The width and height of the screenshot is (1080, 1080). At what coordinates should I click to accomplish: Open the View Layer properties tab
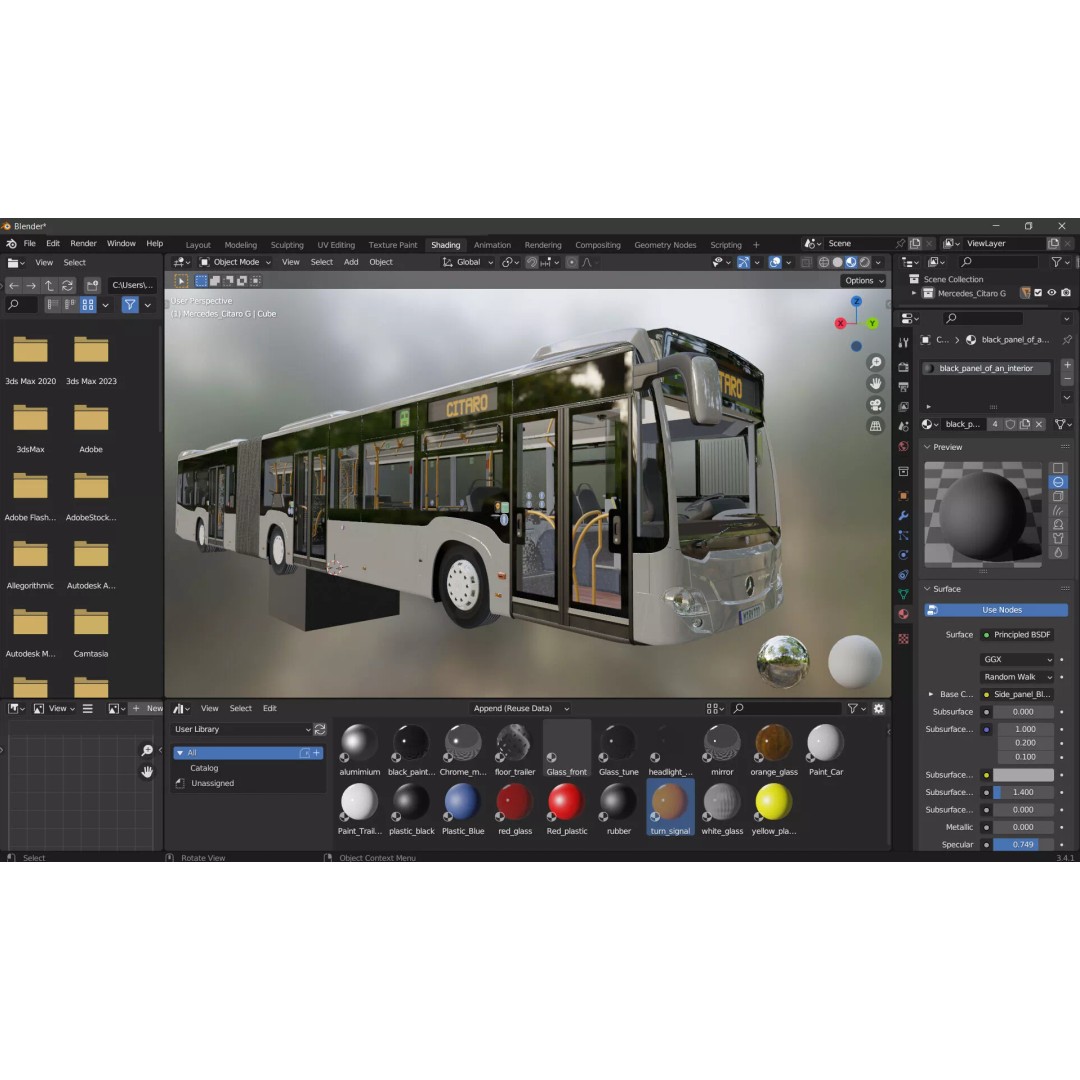tap(903, 407)
